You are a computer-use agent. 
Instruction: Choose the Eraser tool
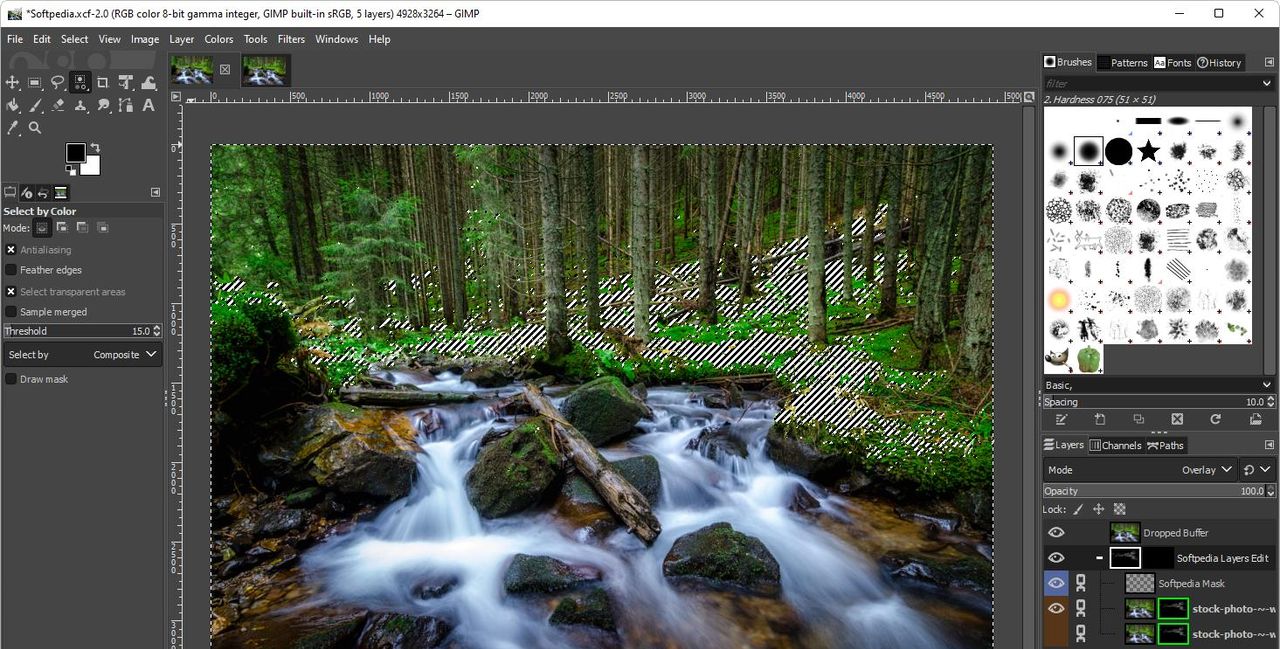[x=58, y=105]
